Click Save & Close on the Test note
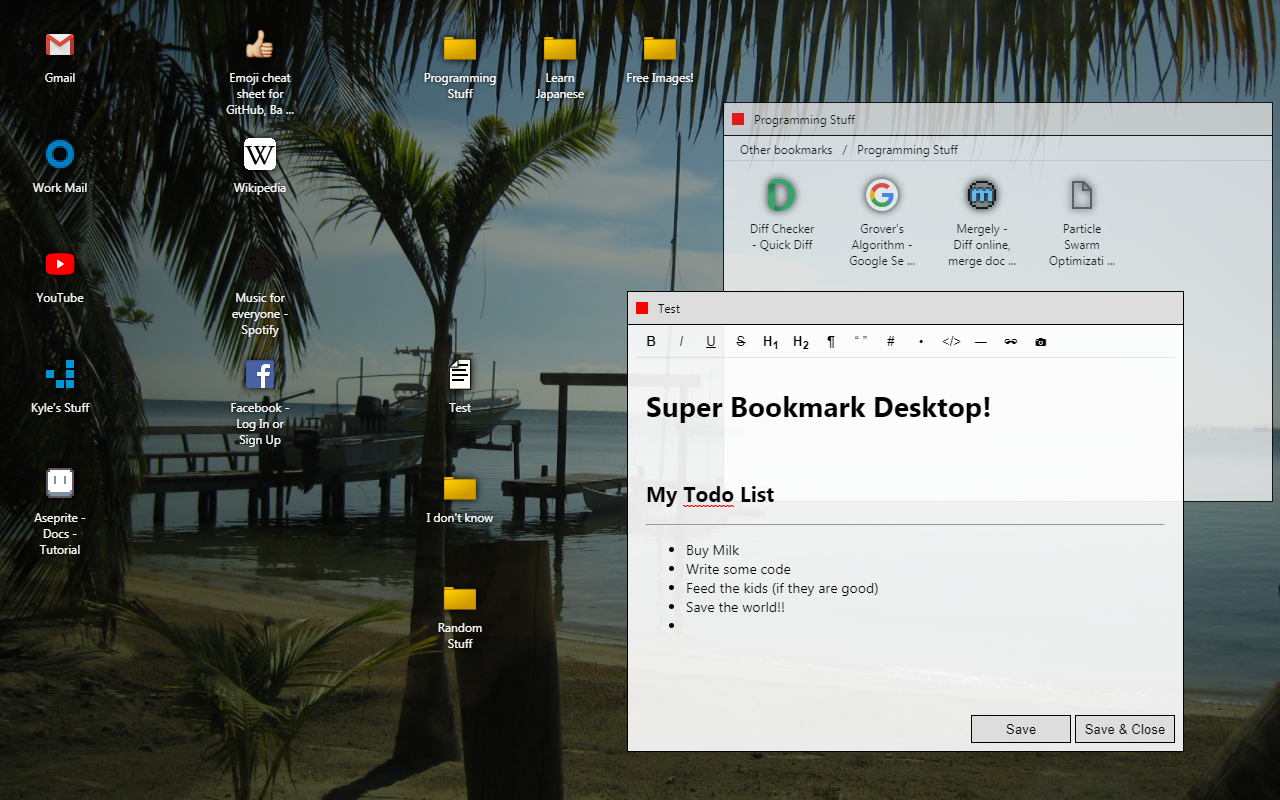 (1124, 728)
